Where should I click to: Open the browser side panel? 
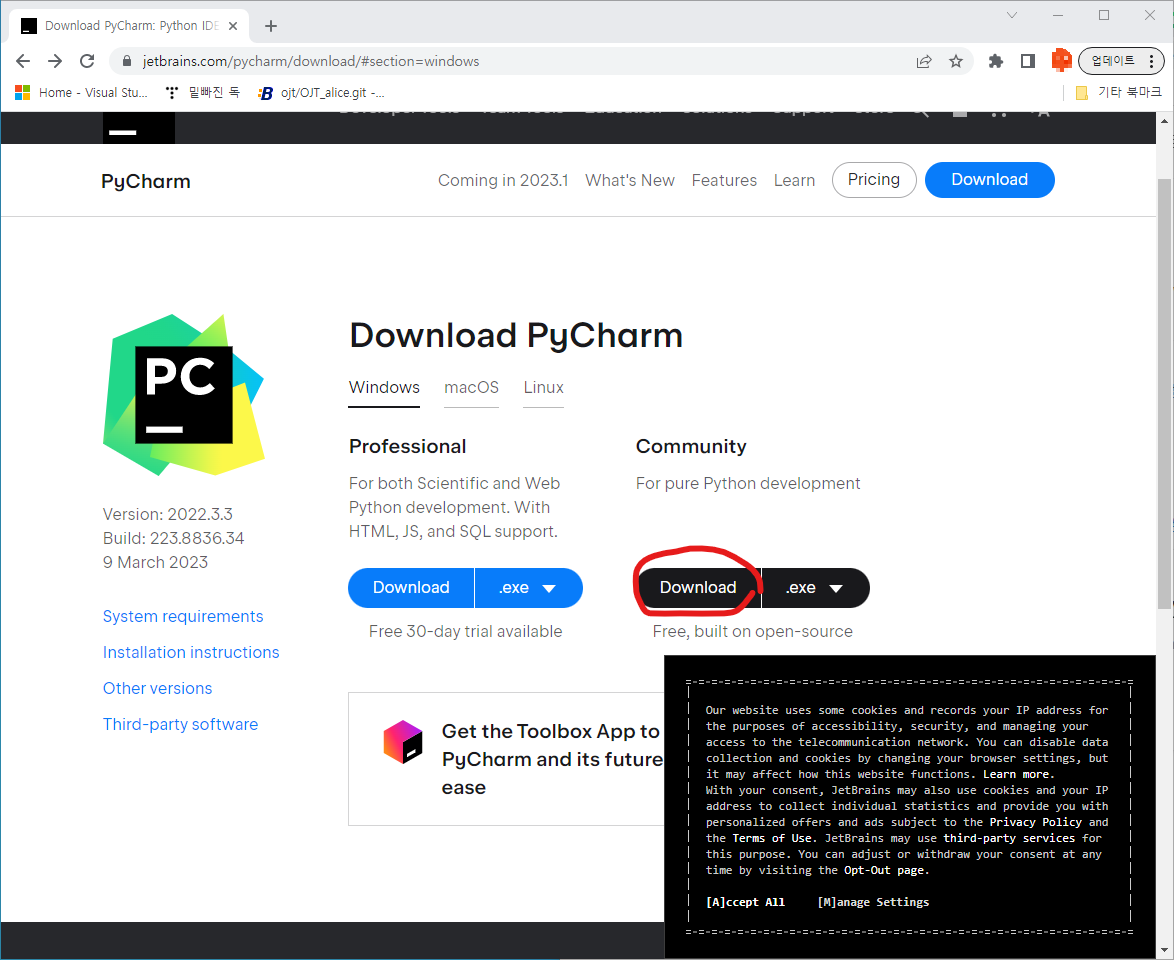coord(1028,61)
